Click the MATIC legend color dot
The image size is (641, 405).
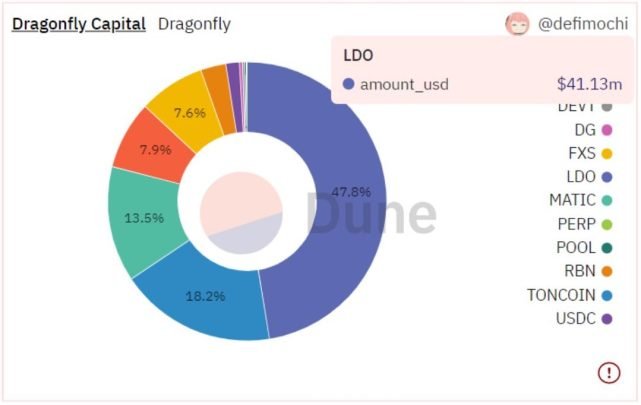click(607, 200)
